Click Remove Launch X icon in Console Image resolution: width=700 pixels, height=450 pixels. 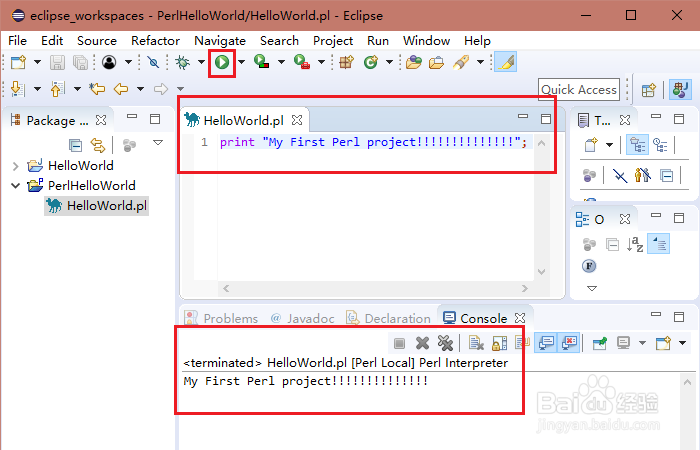pos(422,343)
